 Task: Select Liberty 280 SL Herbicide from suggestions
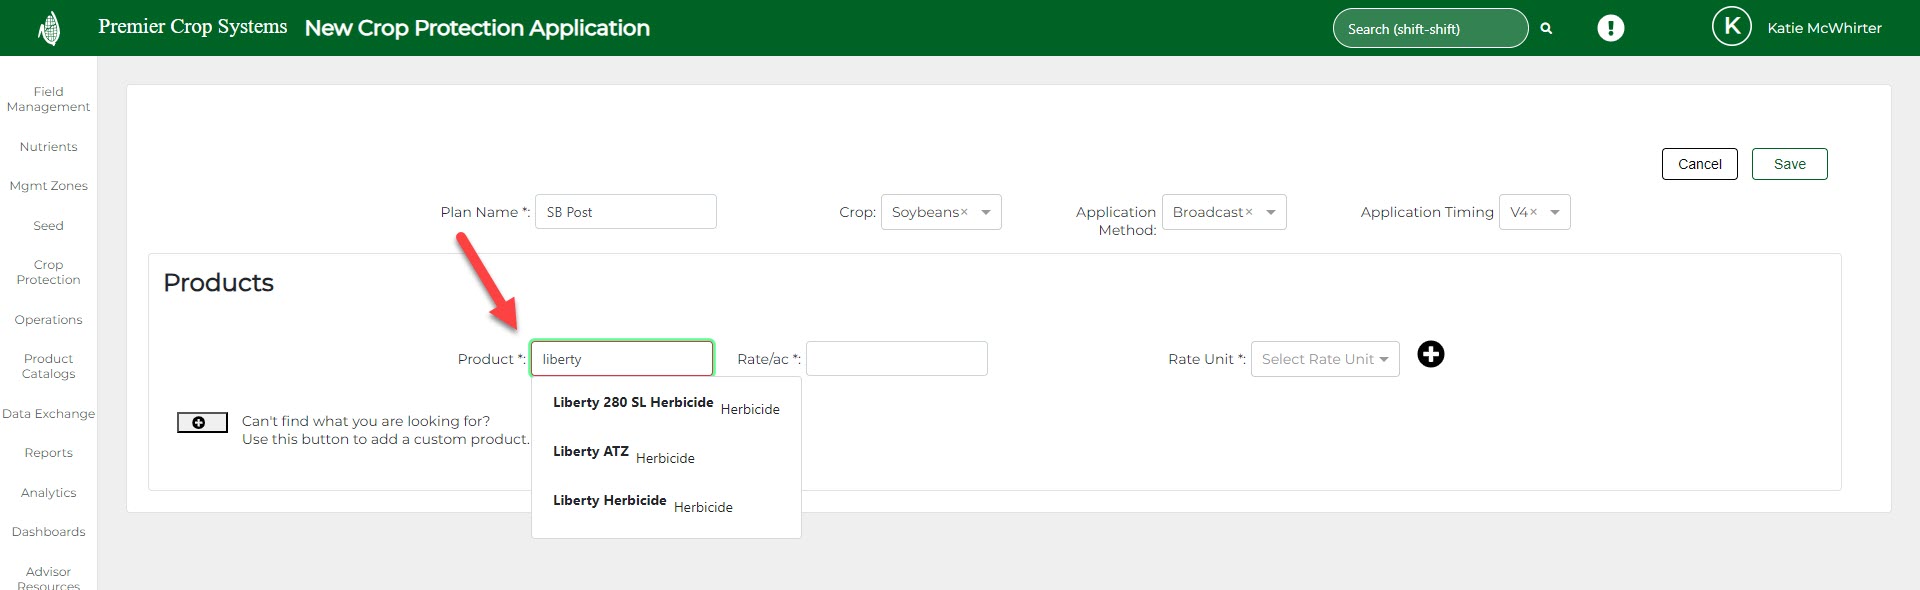tap(633, 403)
